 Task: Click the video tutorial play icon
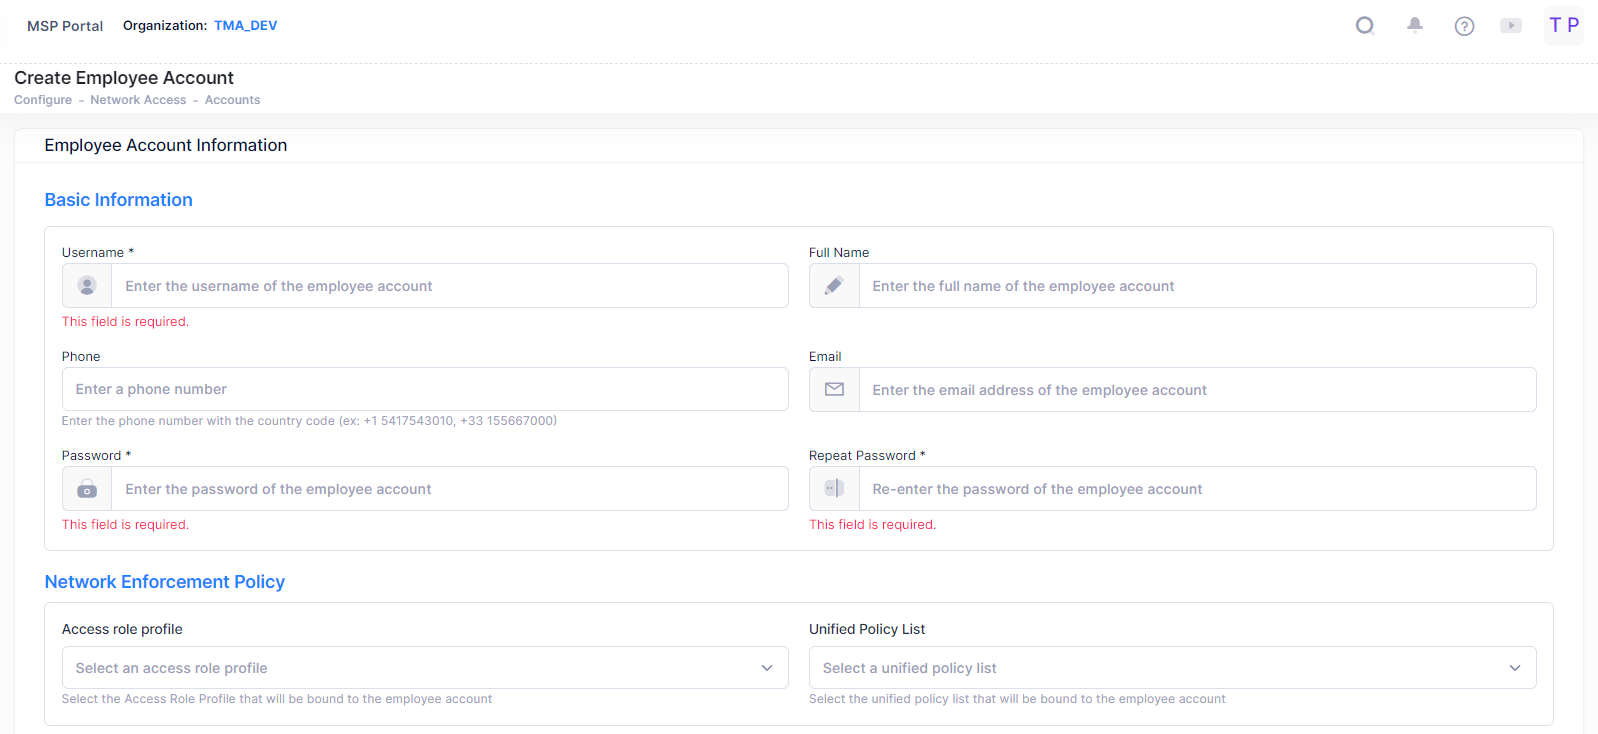tap(1510, 26)
